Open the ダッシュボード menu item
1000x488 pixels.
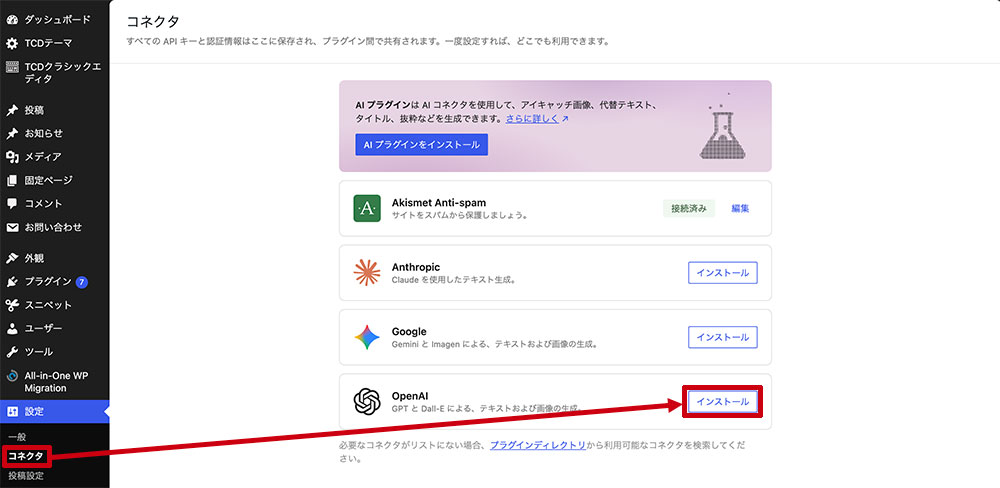(x=55, y=20)
